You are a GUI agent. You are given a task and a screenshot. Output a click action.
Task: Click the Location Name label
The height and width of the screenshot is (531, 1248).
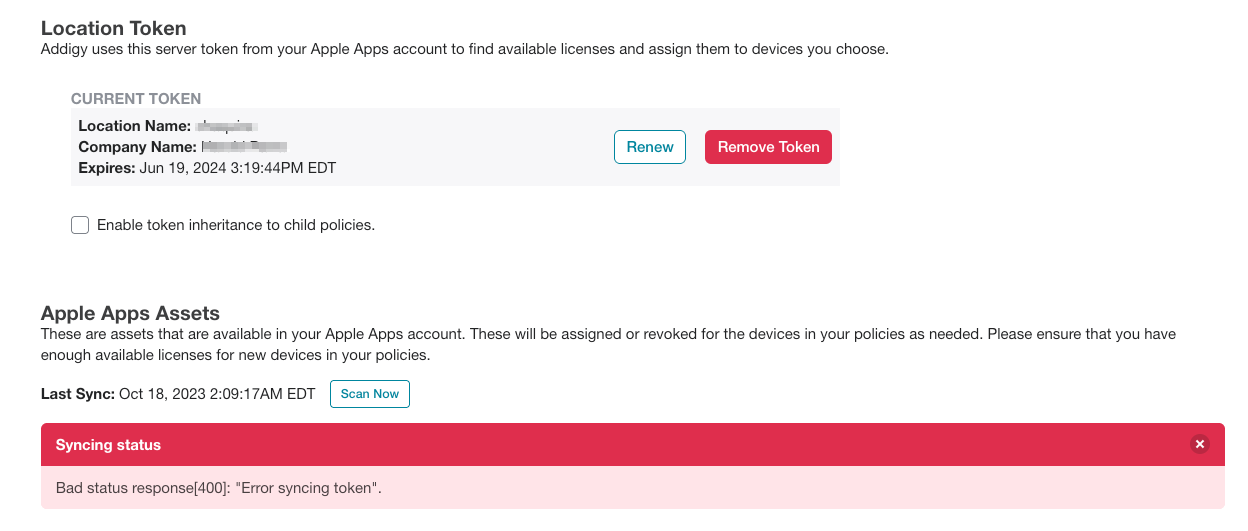pyautogui.click(x=134, y=126)
